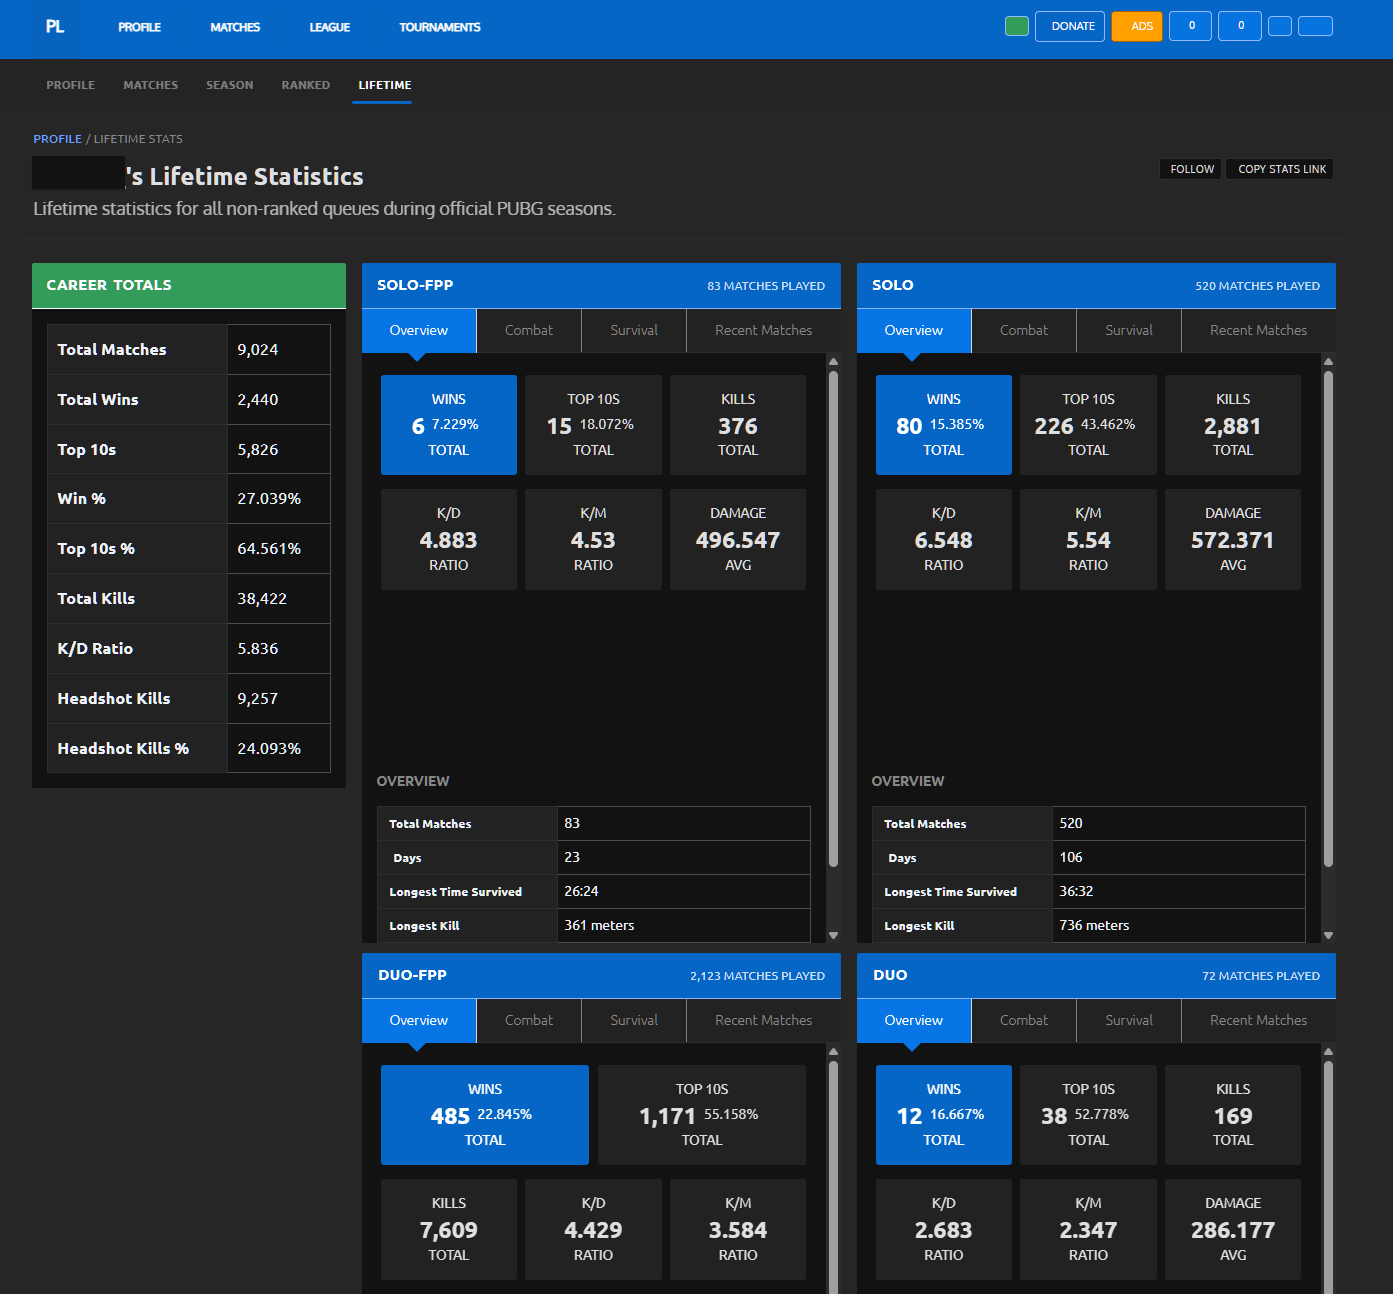Screen dimensions: 1393x1294
Task: Follow this player with FOLLOW button
Action: [1192, 169]
